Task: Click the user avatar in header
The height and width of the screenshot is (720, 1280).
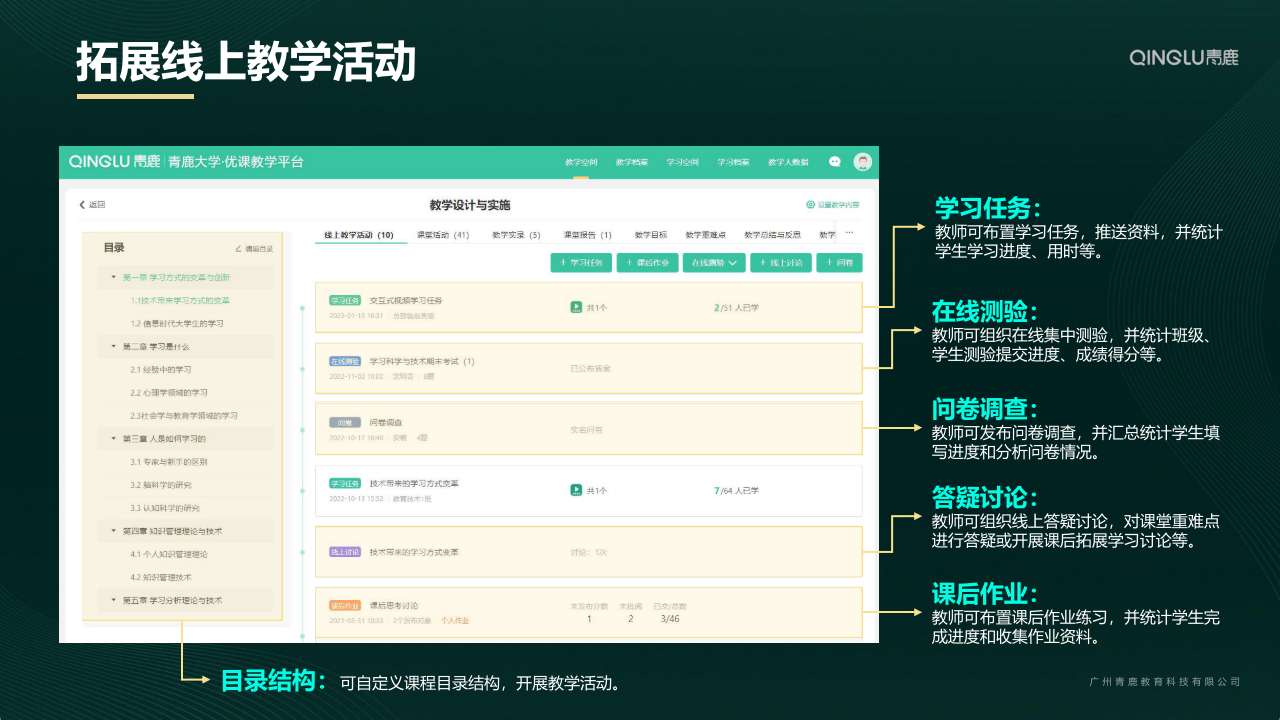Action: pos(862,162)
